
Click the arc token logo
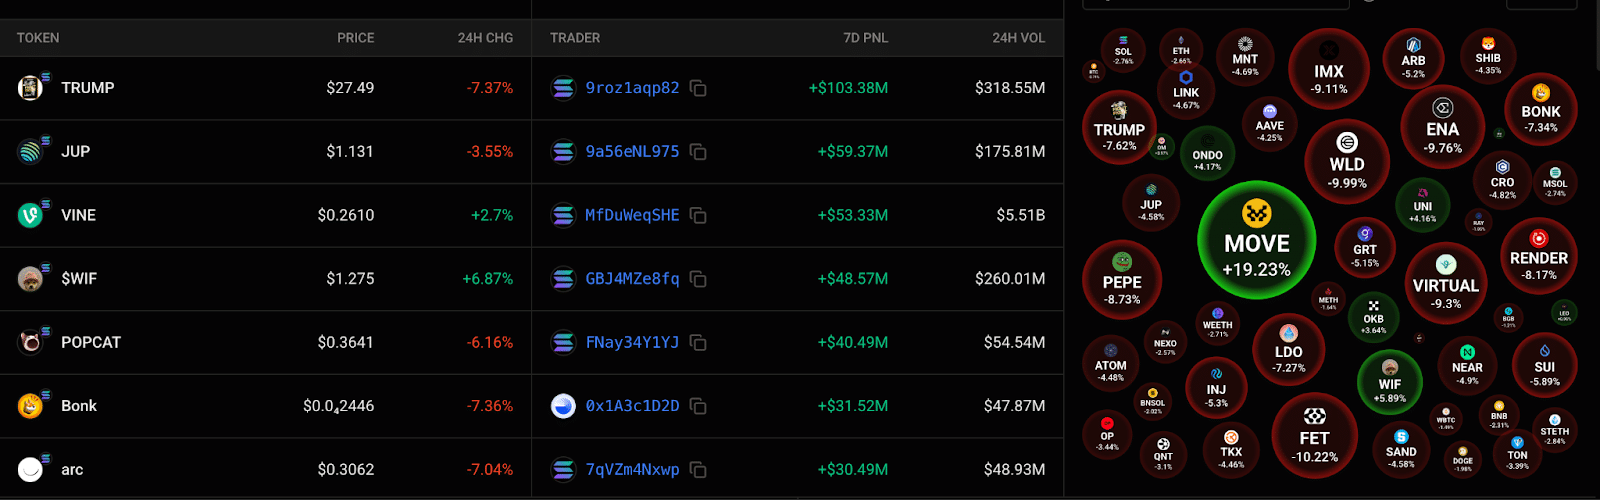click(x=31, y=469)
